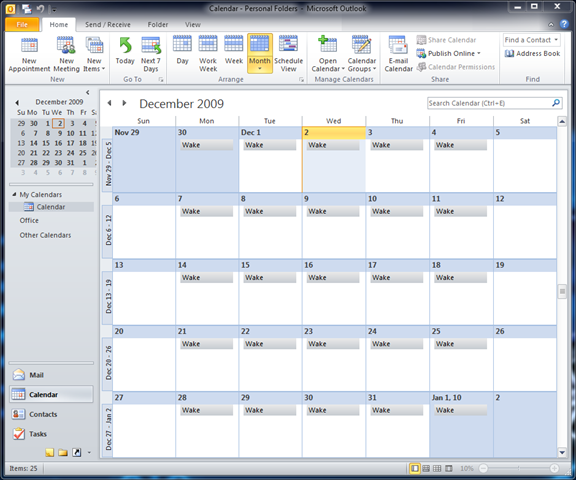Toggle the Reading view button in status bar
Screen dimensions: 576x480
click(449, 468)
